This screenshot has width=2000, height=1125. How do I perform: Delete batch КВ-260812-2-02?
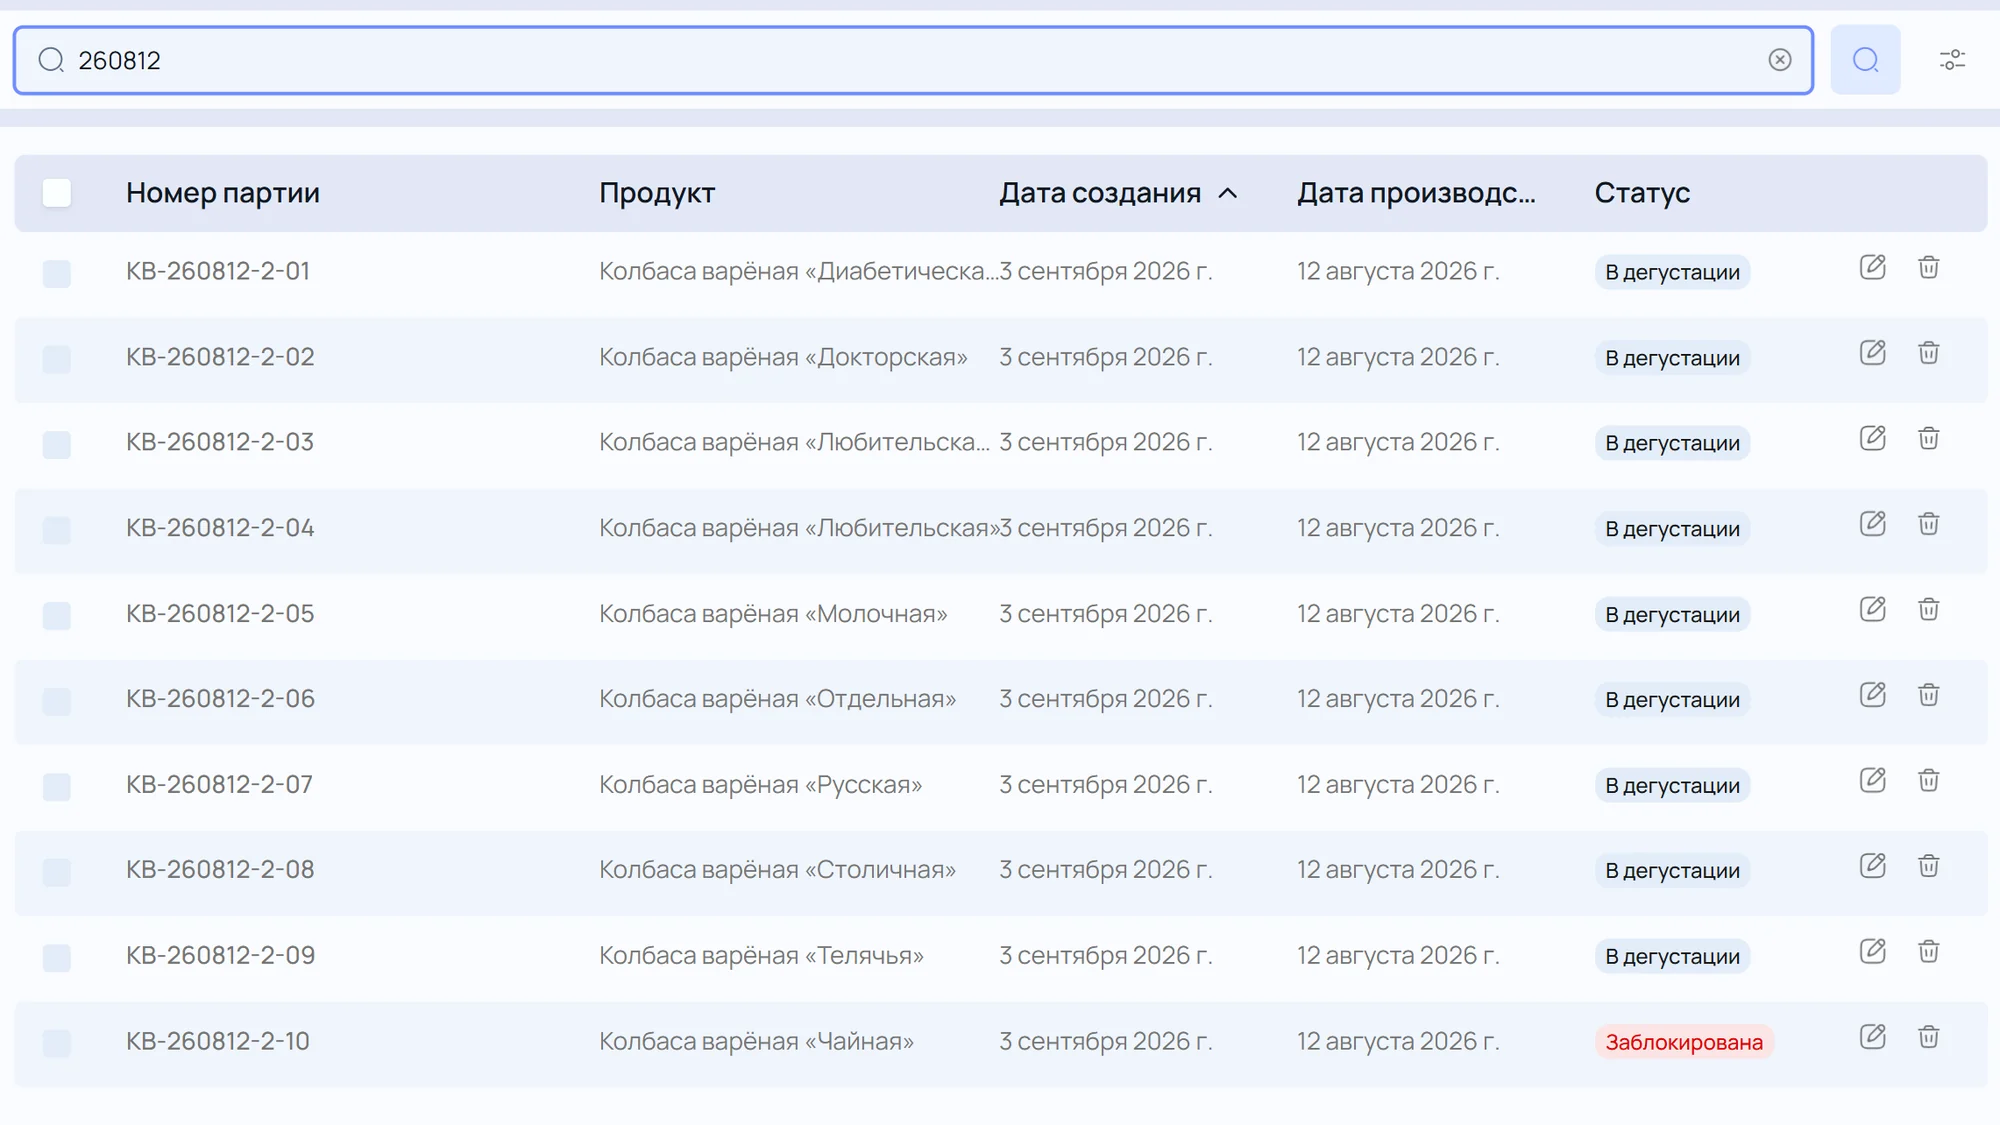[x=1929, y=353]
